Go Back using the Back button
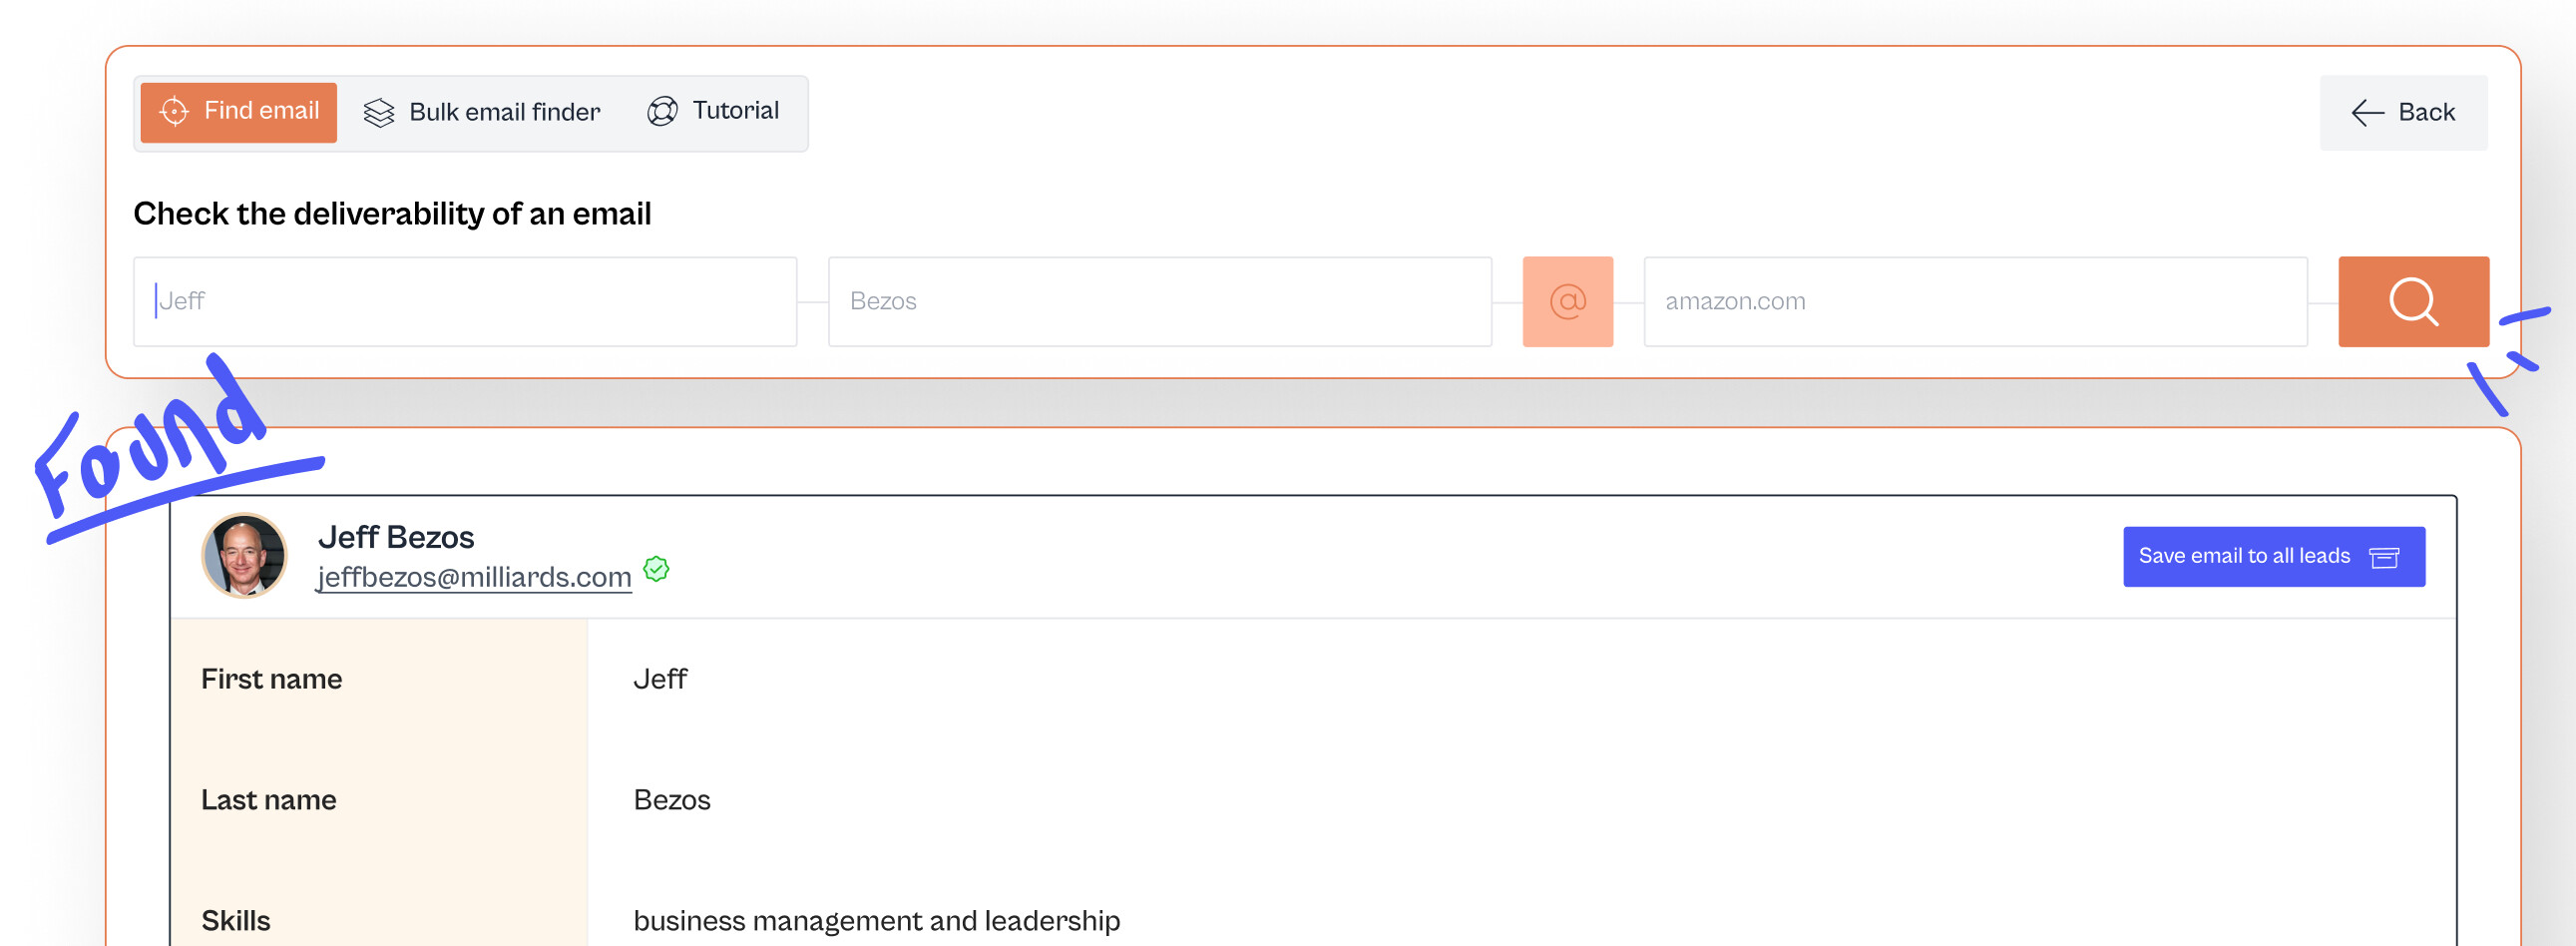 pyautogui.click(x=2403, y=113)
